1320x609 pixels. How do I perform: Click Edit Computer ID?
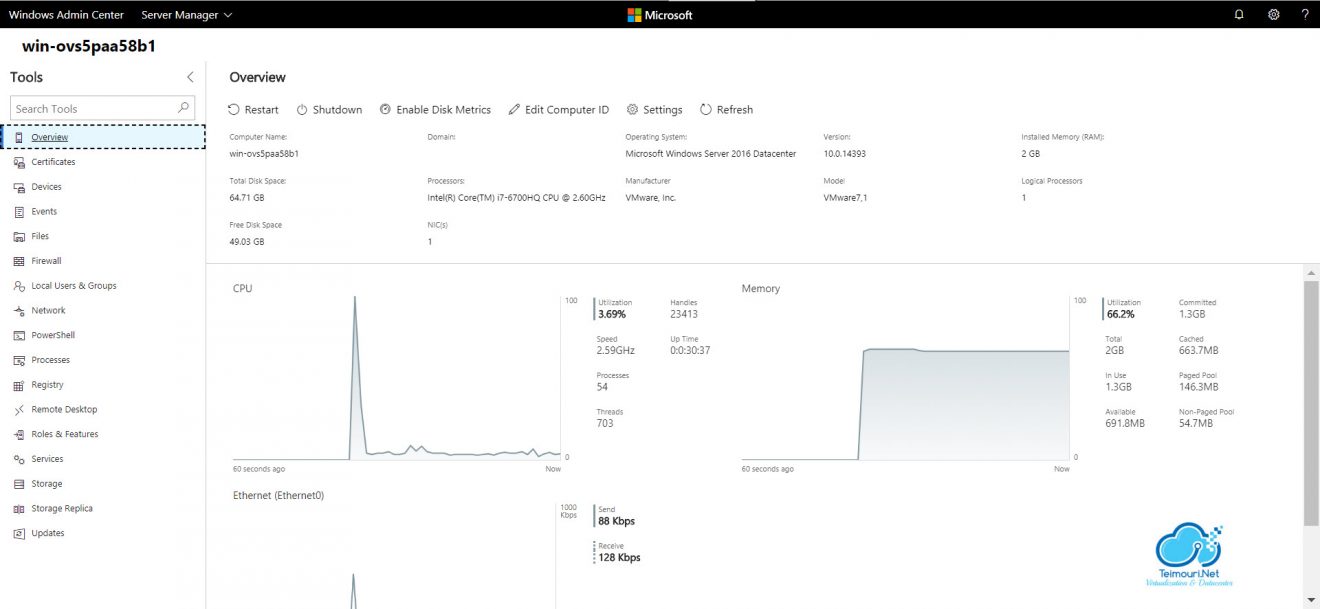(558, 110)
